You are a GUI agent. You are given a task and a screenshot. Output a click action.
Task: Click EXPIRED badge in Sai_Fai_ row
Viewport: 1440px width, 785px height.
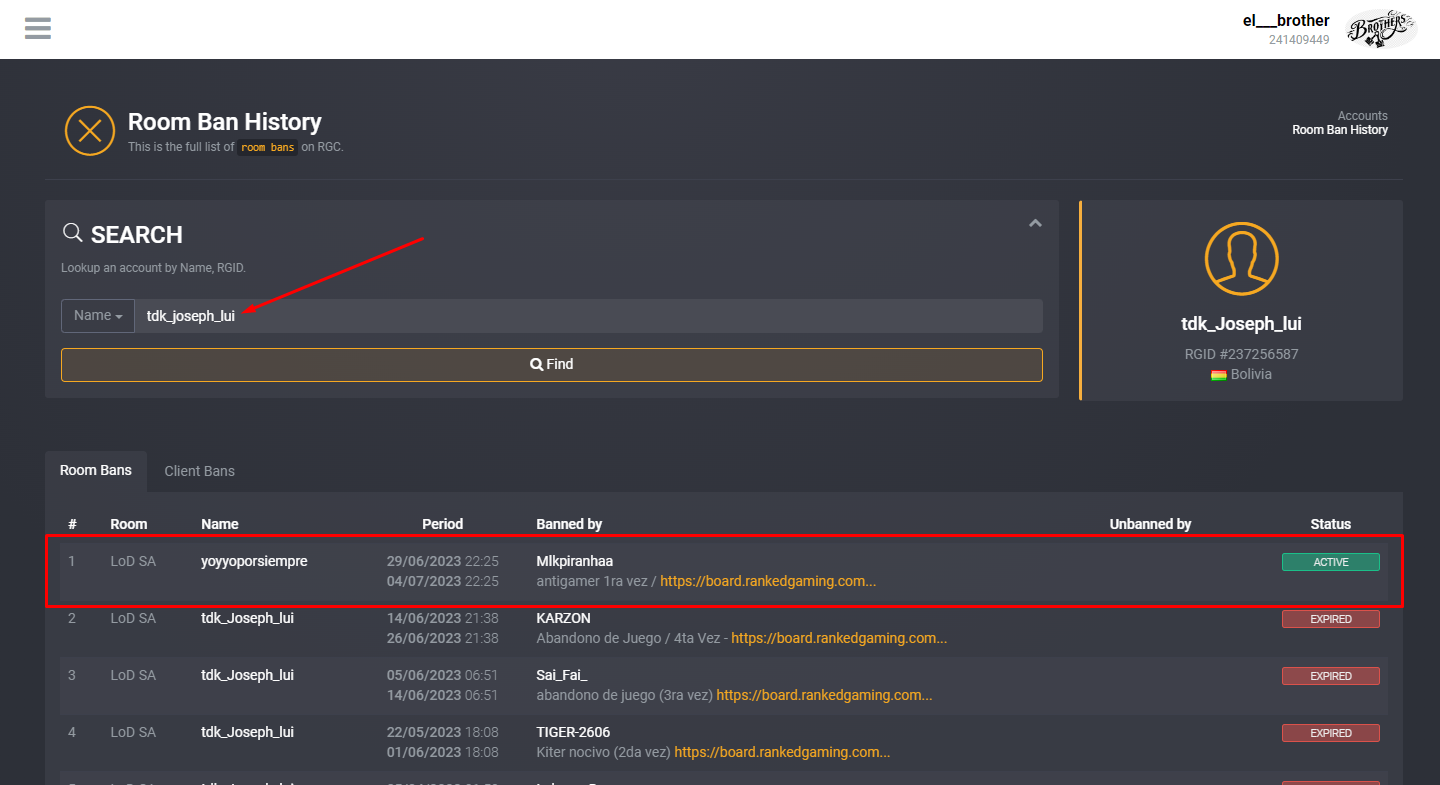click(x=1331, y=676)
